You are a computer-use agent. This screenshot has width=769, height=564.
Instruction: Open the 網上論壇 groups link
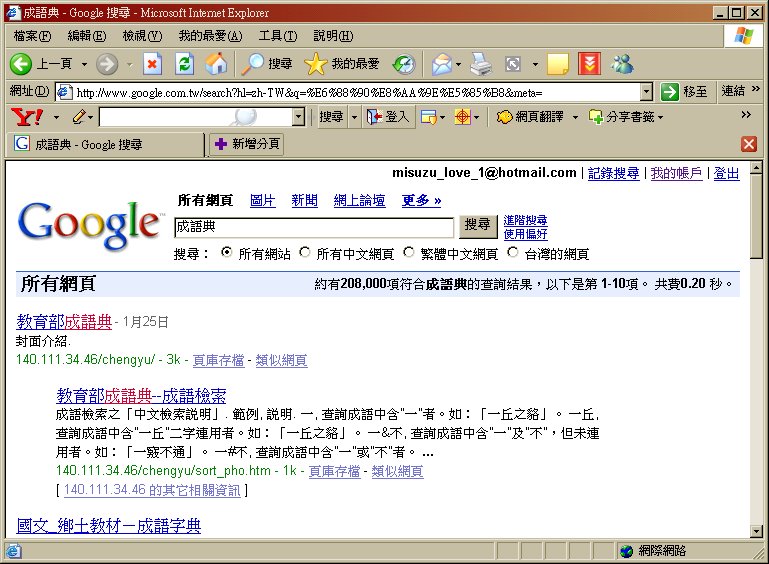coord(359,201)
